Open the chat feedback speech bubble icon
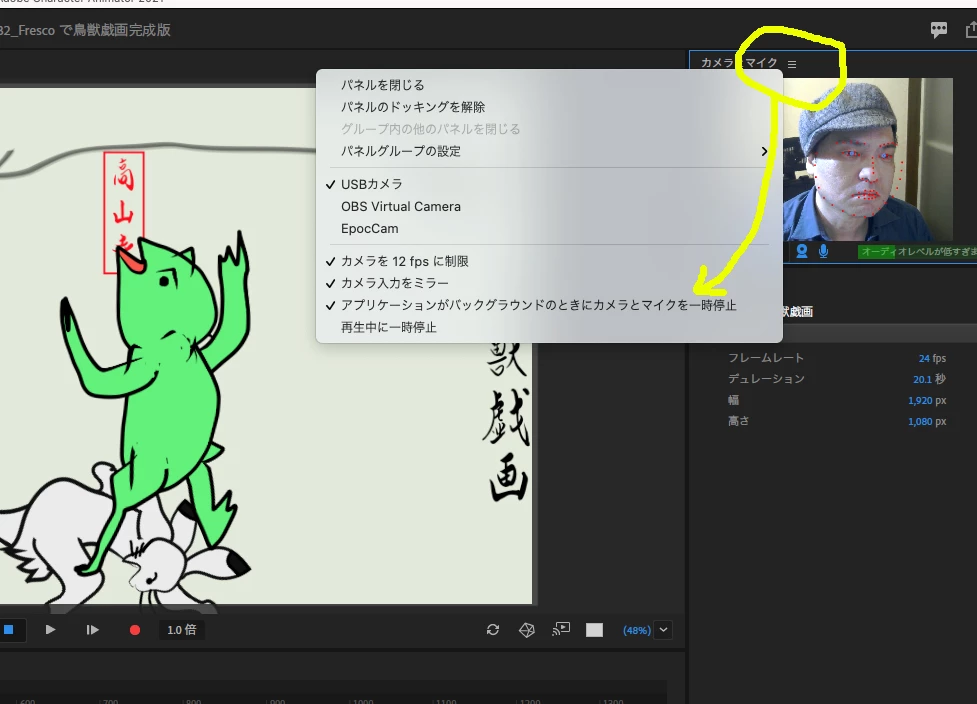Image resolution: width=977 pixels, height=704 pixels. pyautogui.click(x=939, y=29)
